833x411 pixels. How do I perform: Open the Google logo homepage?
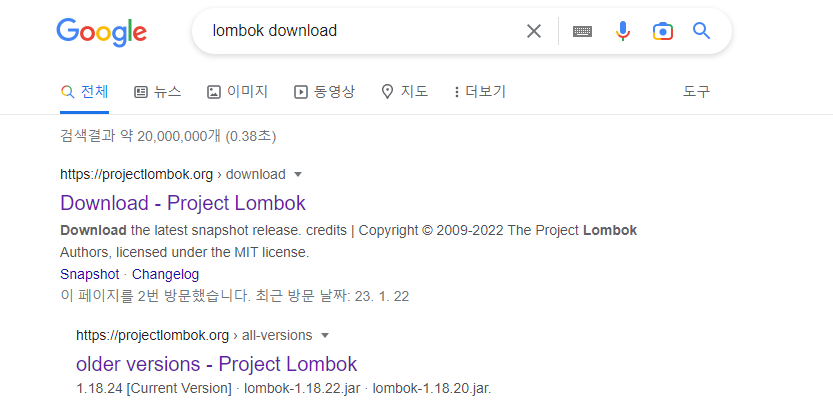pos(101,32)
